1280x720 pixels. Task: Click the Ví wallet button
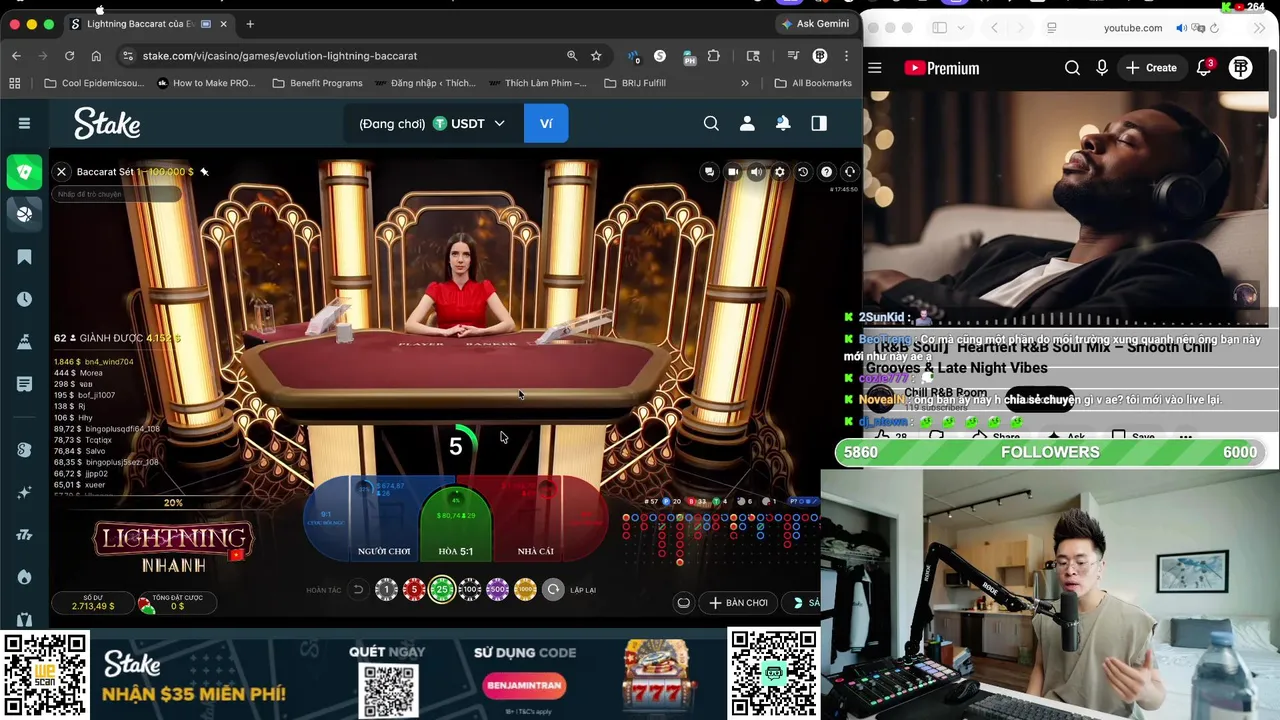546,123
